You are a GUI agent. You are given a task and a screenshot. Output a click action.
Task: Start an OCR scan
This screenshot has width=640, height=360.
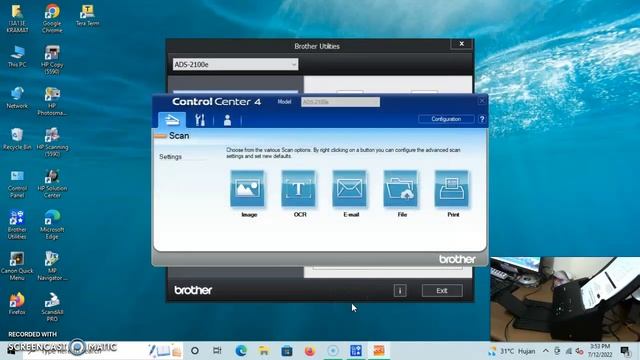[x=298, y=189]
